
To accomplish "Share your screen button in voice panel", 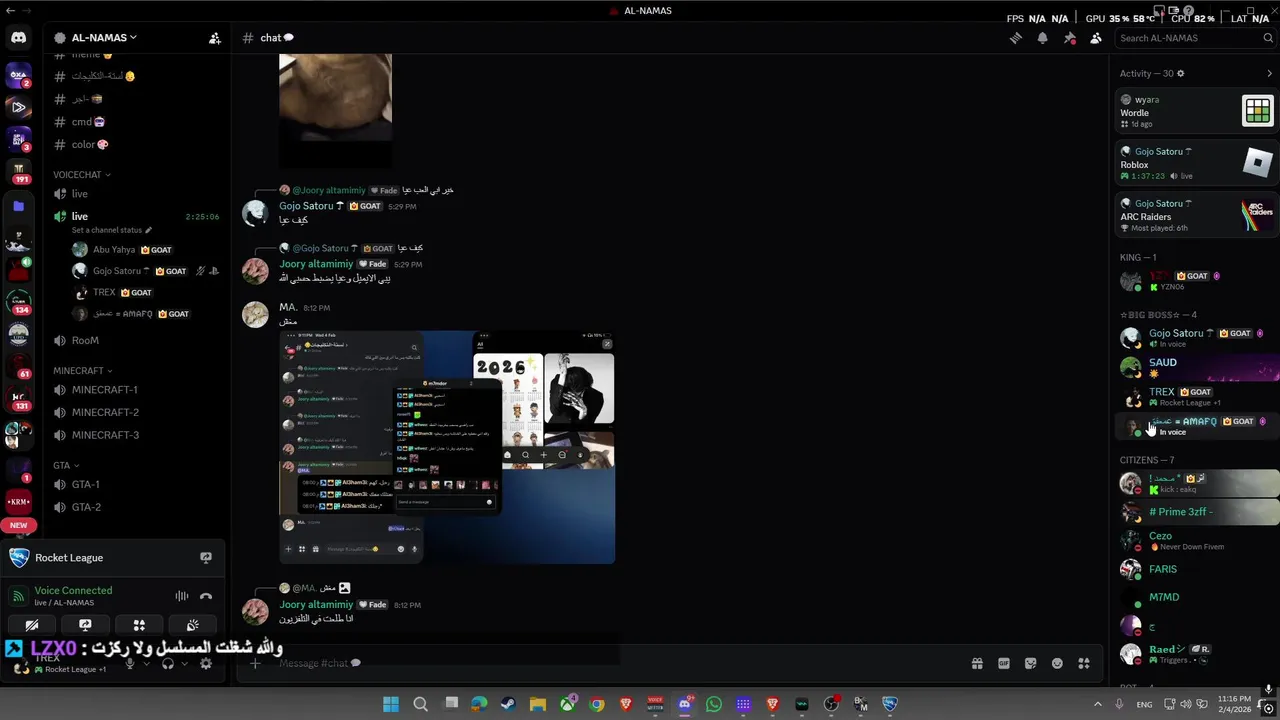I will (85, 625).
